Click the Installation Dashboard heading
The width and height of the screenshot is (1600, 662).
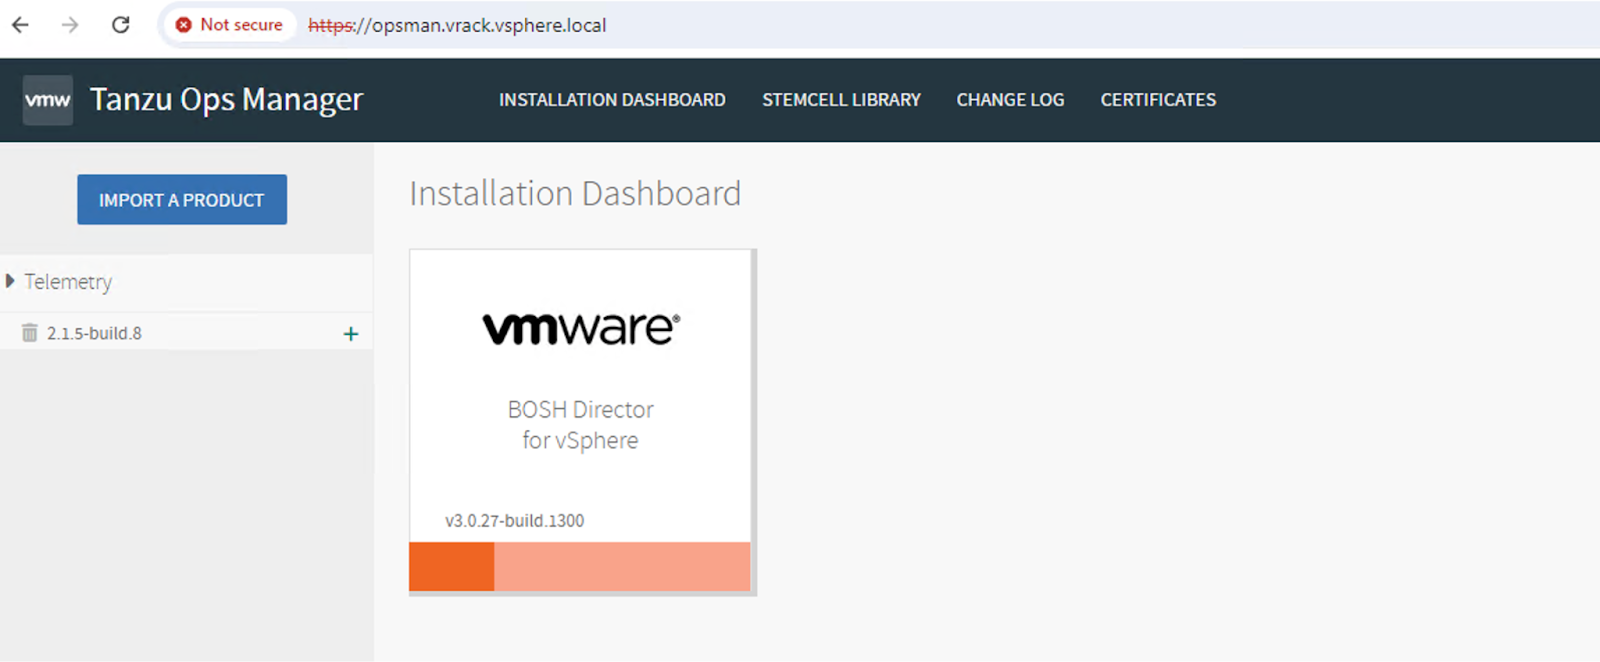575,193
